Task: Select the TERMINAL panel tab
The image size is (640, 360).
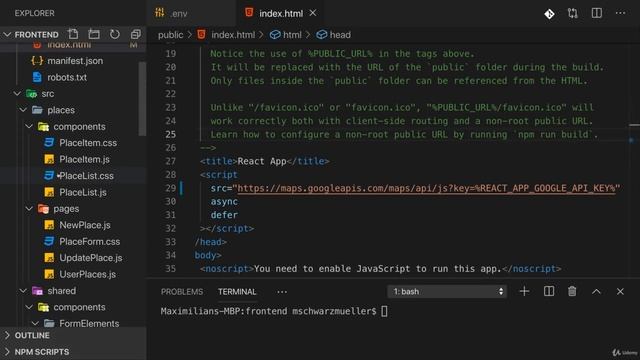Action: [237, 292]
